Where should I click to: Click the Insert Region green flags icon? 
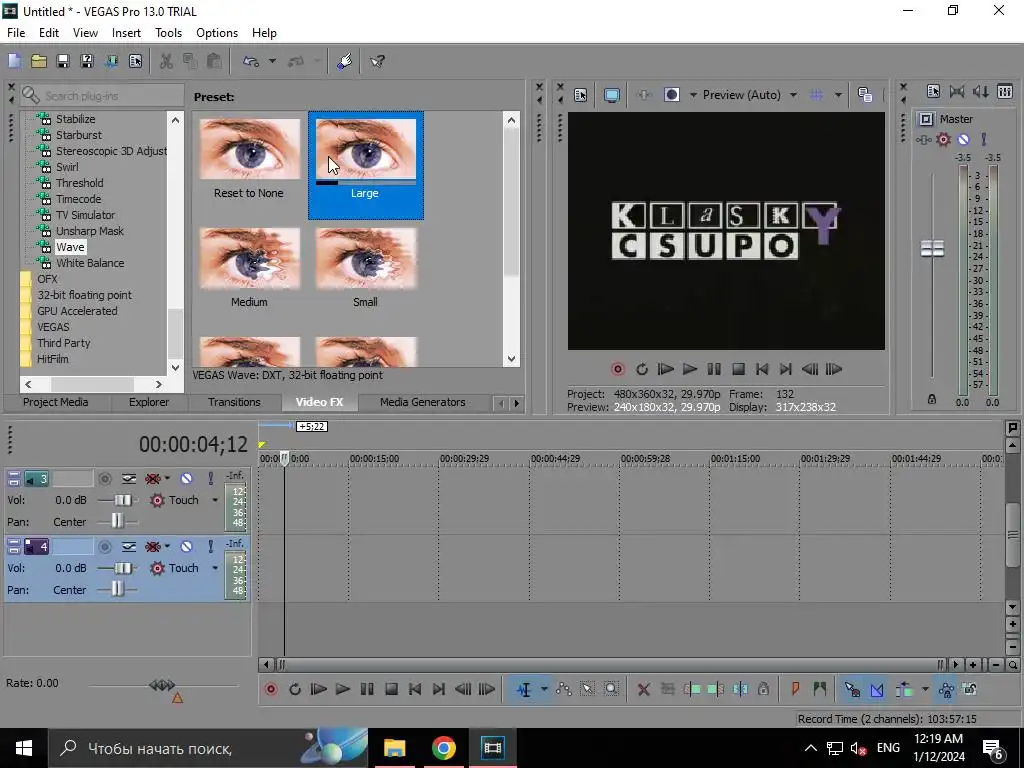pos(820,689)
